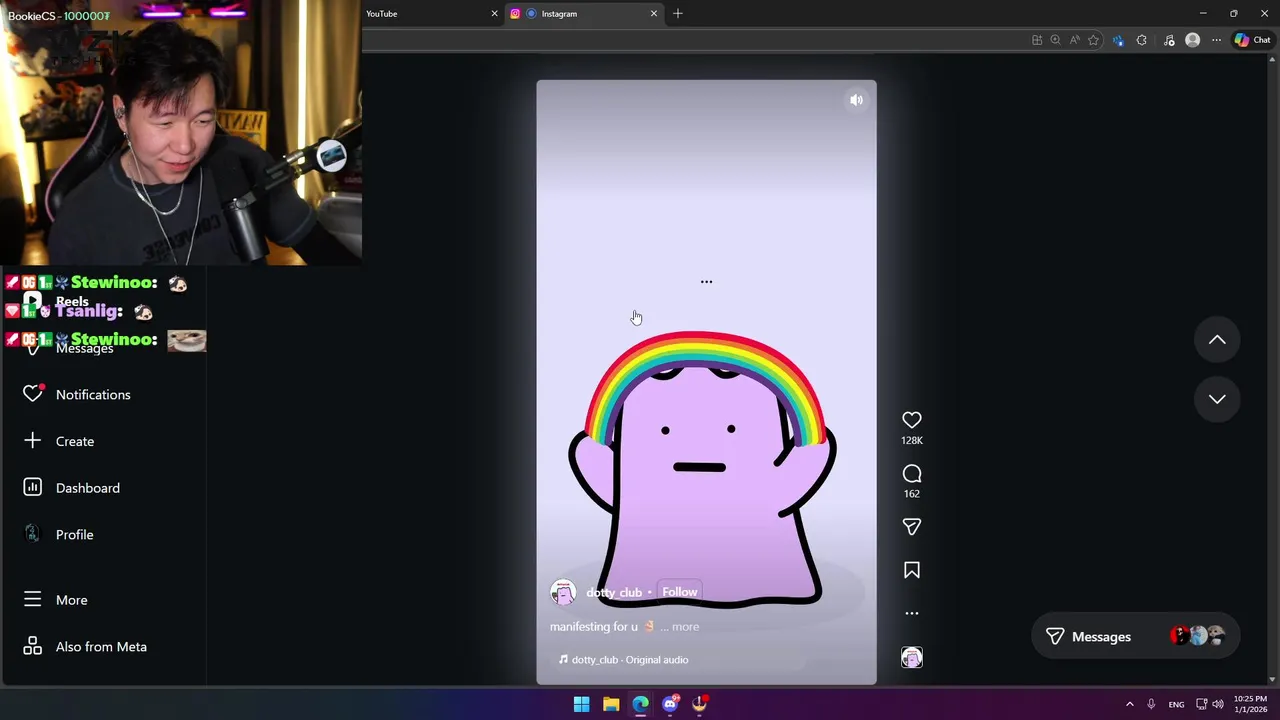Image resolution: width=1280 pixels, height=720 pixels.
Task: Open a new browser tab
Action: (678, 14)
